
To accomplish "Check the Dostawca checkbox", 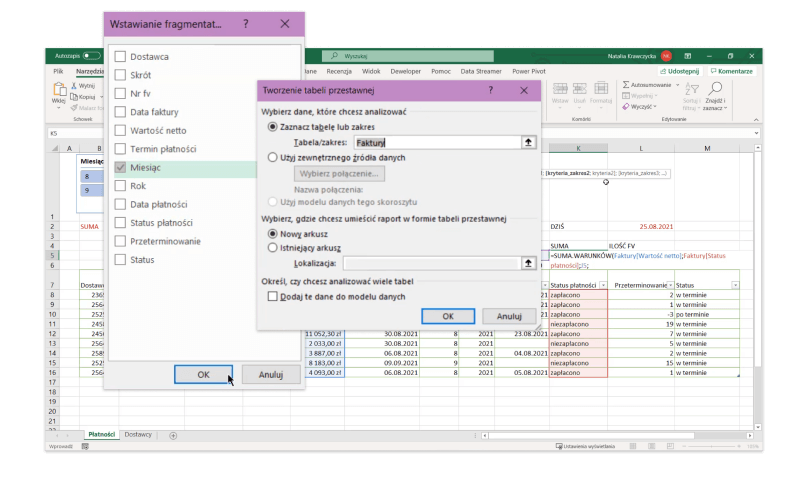I will 121,57.
